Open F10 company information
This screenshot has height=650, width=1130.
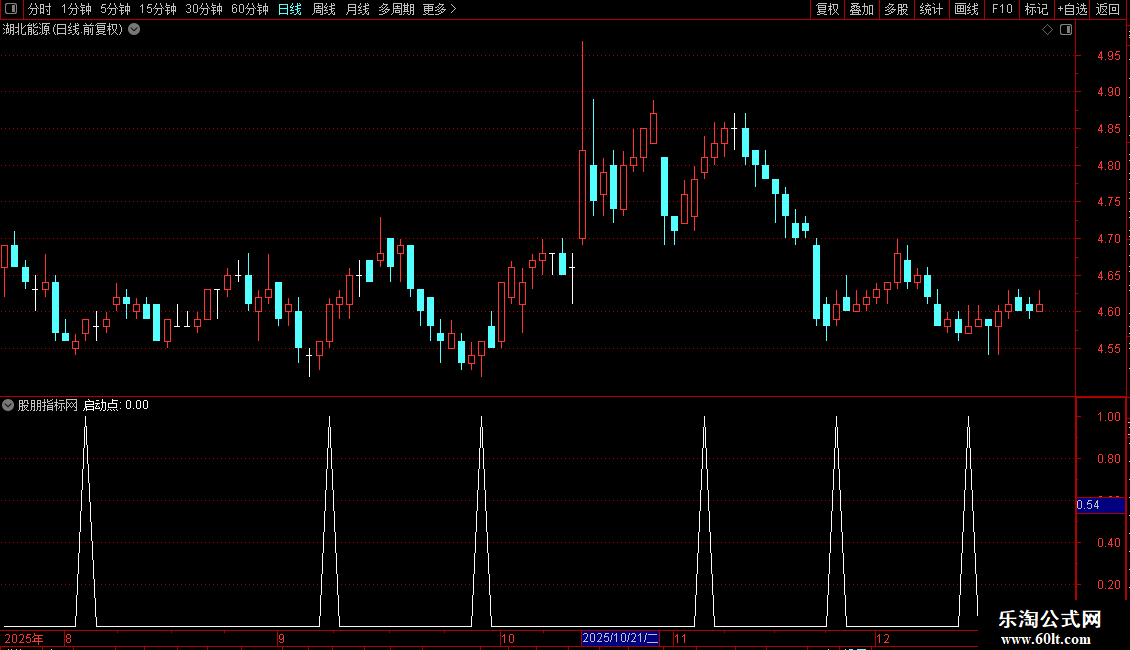pyautogui.click(x=1002, y=9)
